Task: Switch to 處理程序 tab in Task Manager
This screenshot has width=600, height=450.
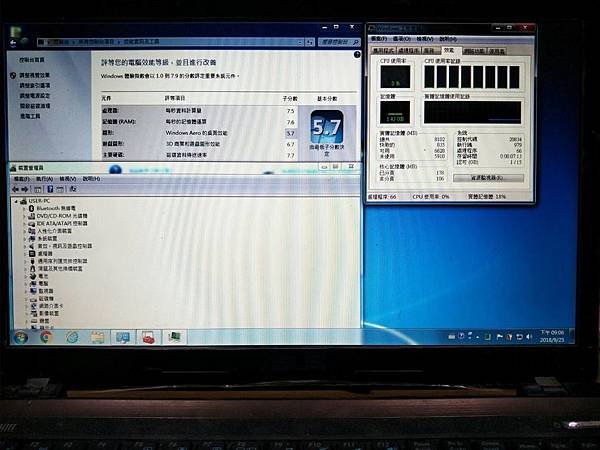Action: 409,51
